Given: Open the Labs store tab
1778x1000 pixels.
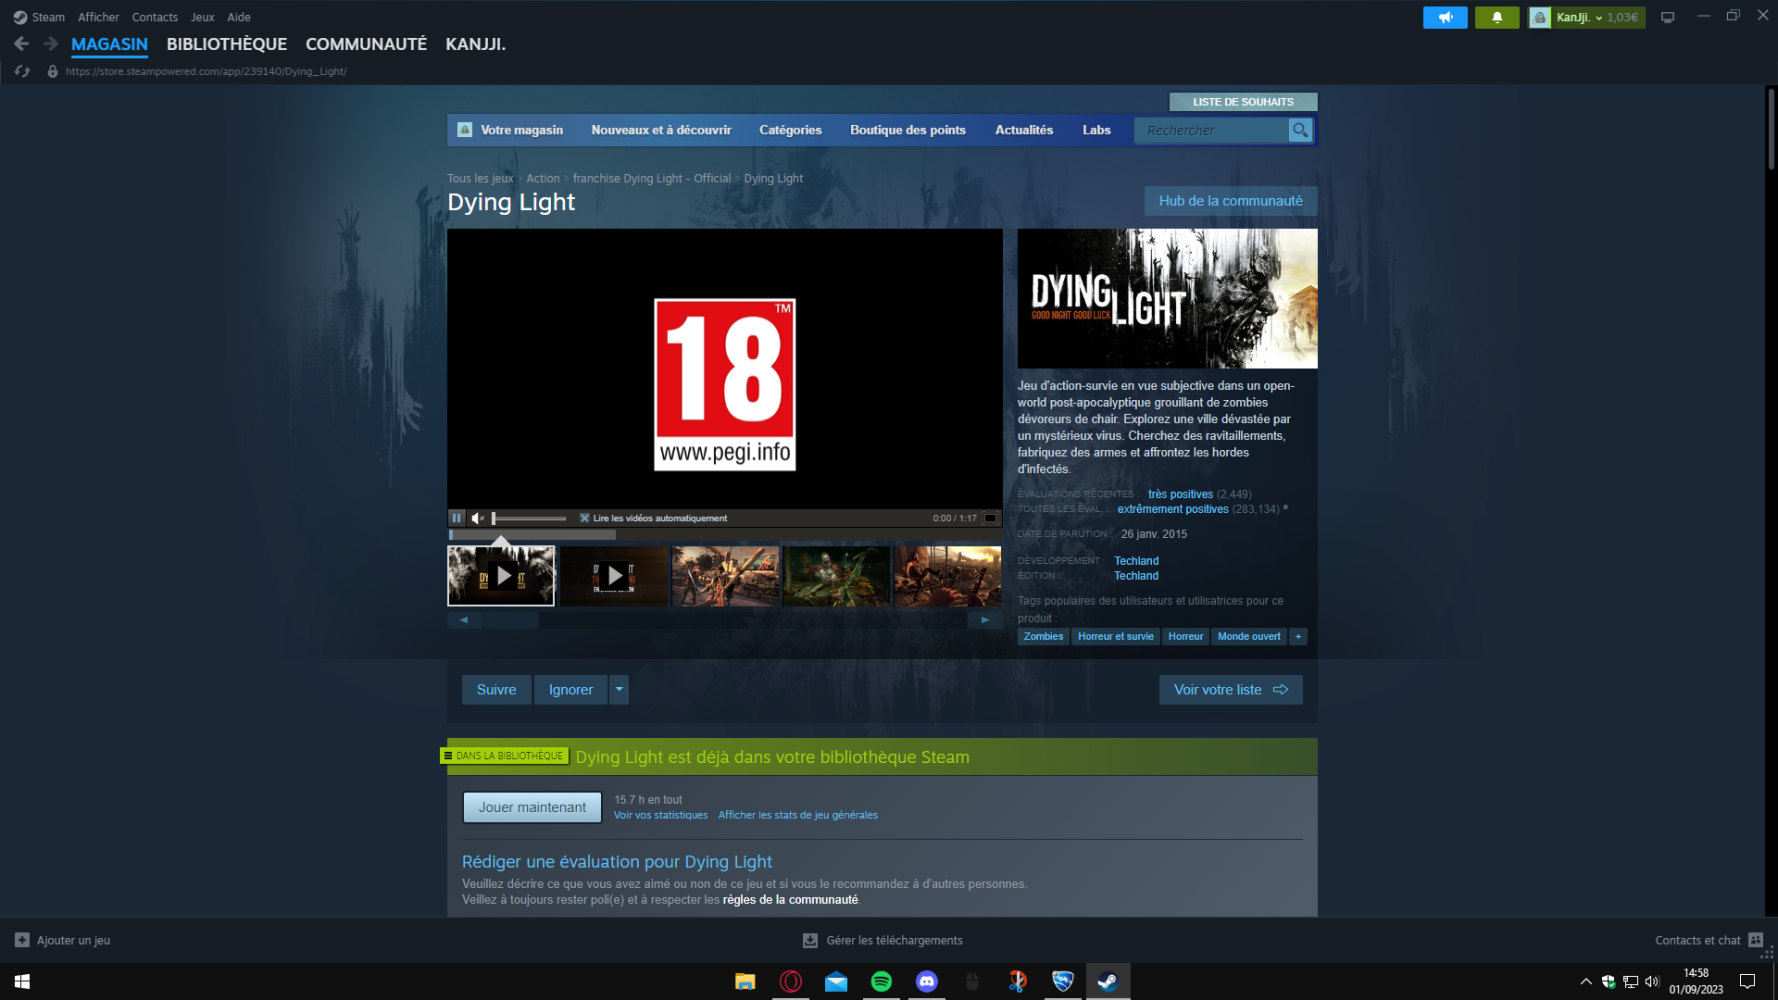Looking at the screenshot, I should point(1096,130).
